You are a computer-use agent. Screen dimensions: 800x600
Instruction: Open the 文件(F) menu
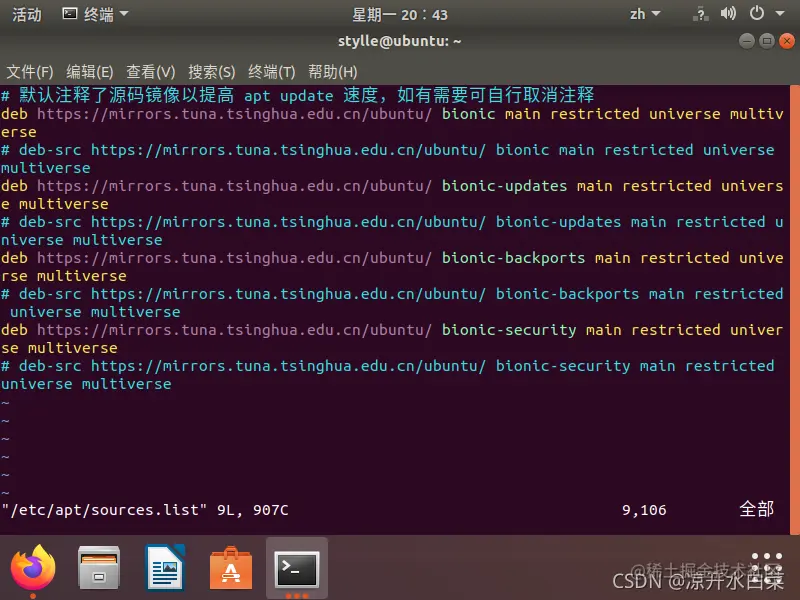point(30,72)
